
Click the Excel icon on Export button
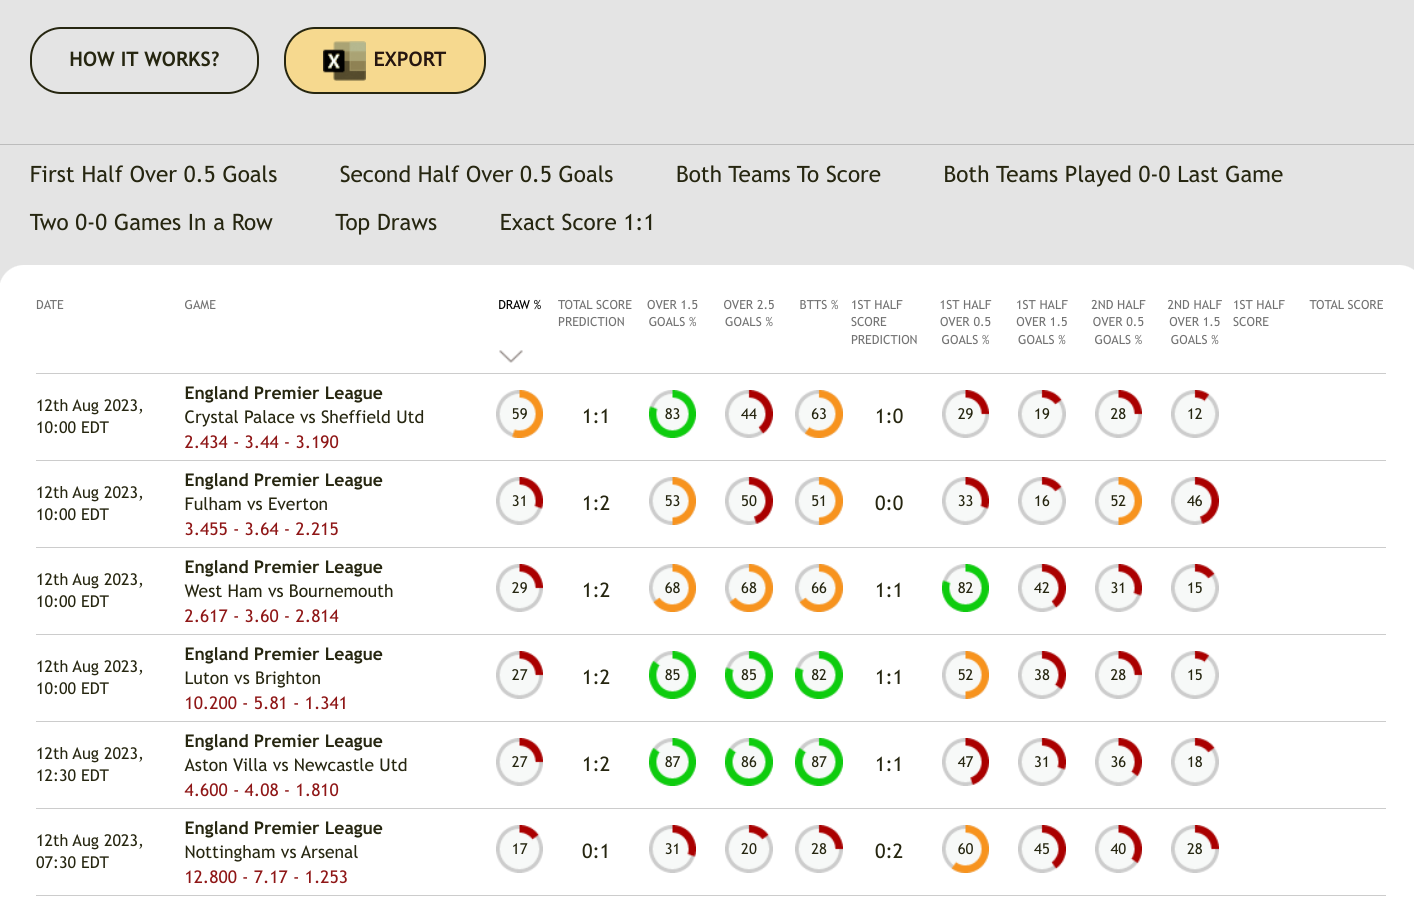(343, 61)
